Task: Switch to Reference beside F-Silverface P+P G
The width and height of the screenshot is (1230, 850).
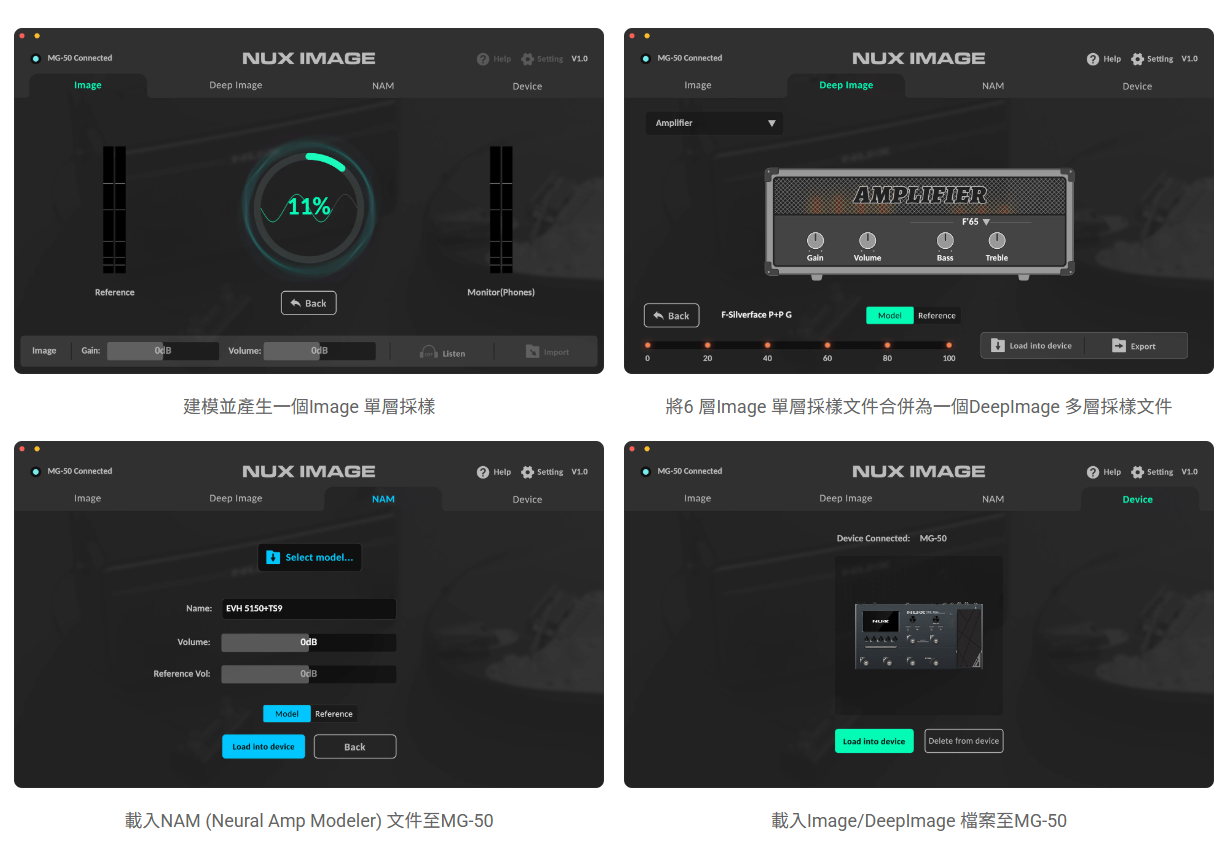Action: [937, 316]
